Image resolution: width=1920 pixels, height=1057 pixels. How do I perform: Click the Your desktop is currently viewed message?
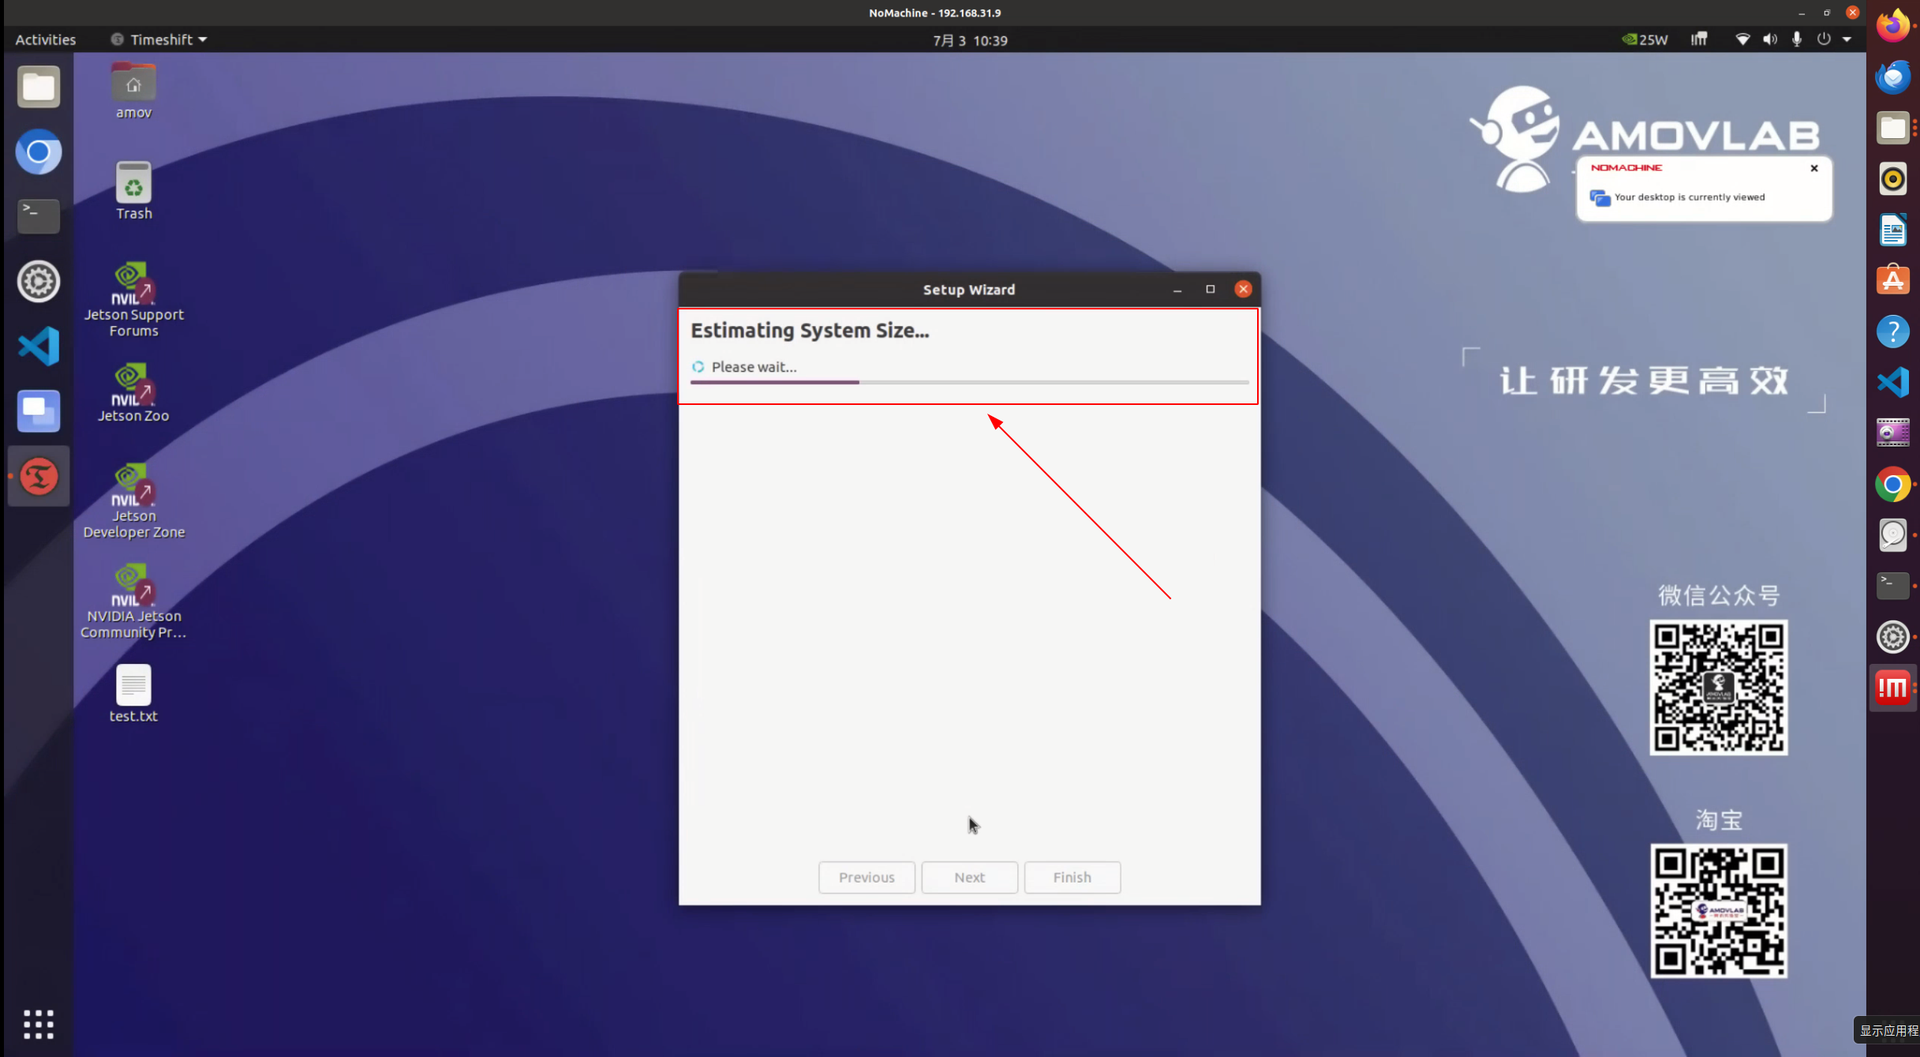pos(1689,197)
